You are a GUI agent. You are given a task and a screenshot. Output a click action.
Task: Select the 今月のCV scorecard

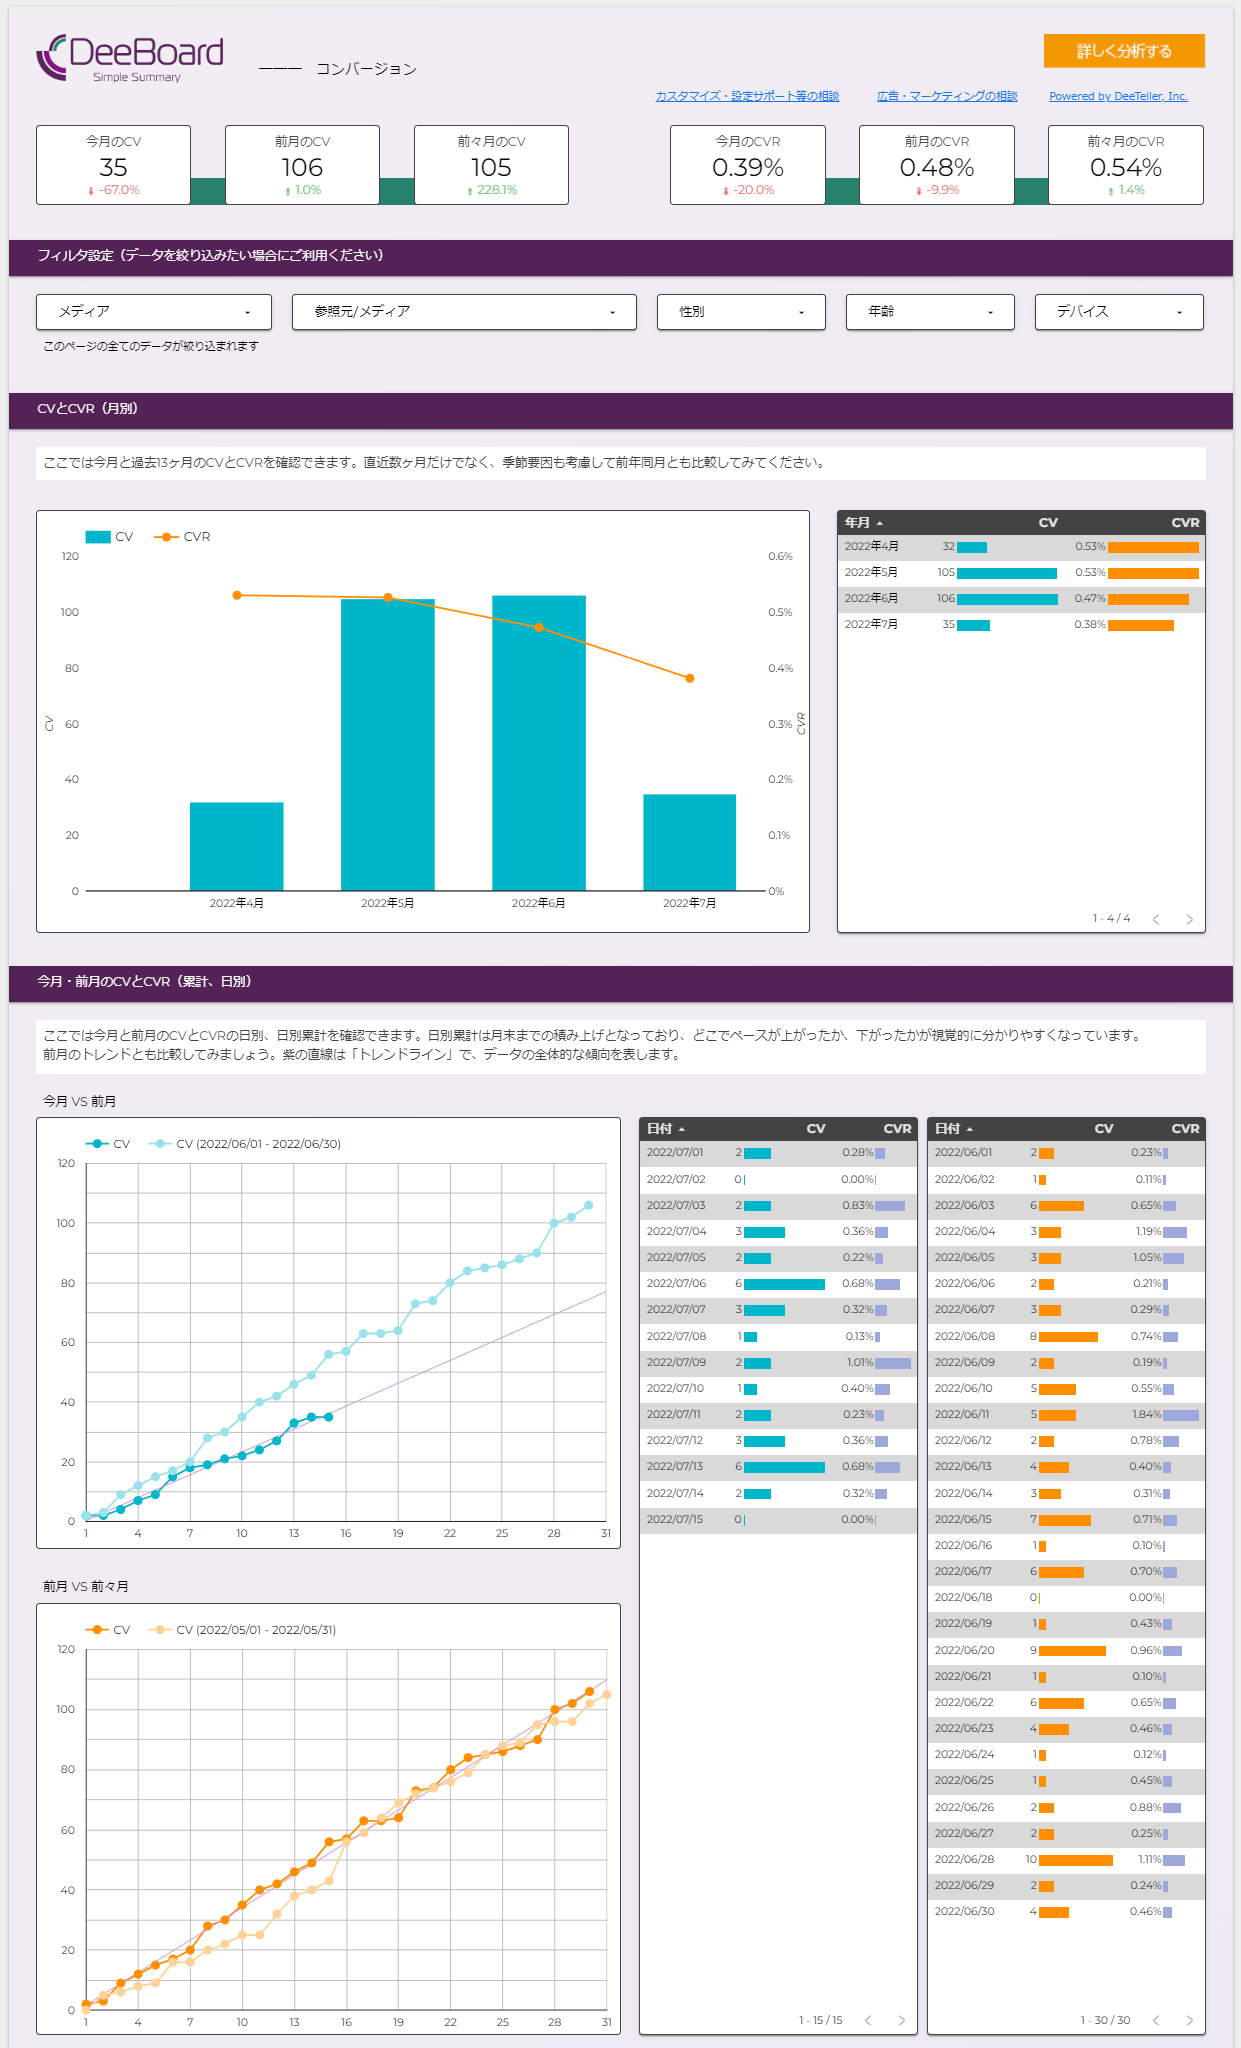pyautogui.click(x=113, y=165)
